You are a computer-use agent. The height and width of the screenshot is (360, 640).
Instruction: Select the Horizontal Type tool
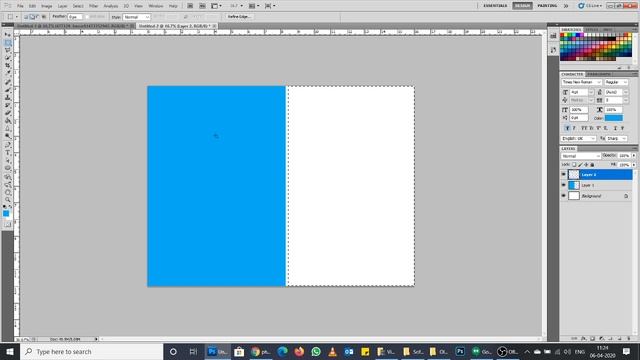(x=7, y=153)
